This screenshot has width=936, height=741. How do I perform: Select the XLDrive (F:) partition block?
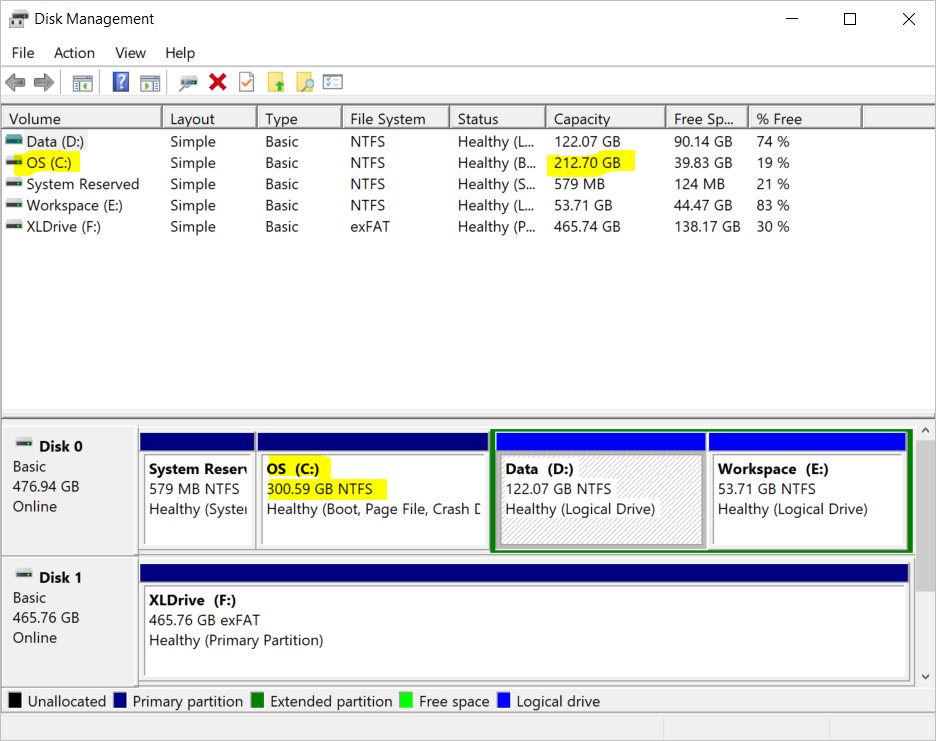click(x=524, y=621)
